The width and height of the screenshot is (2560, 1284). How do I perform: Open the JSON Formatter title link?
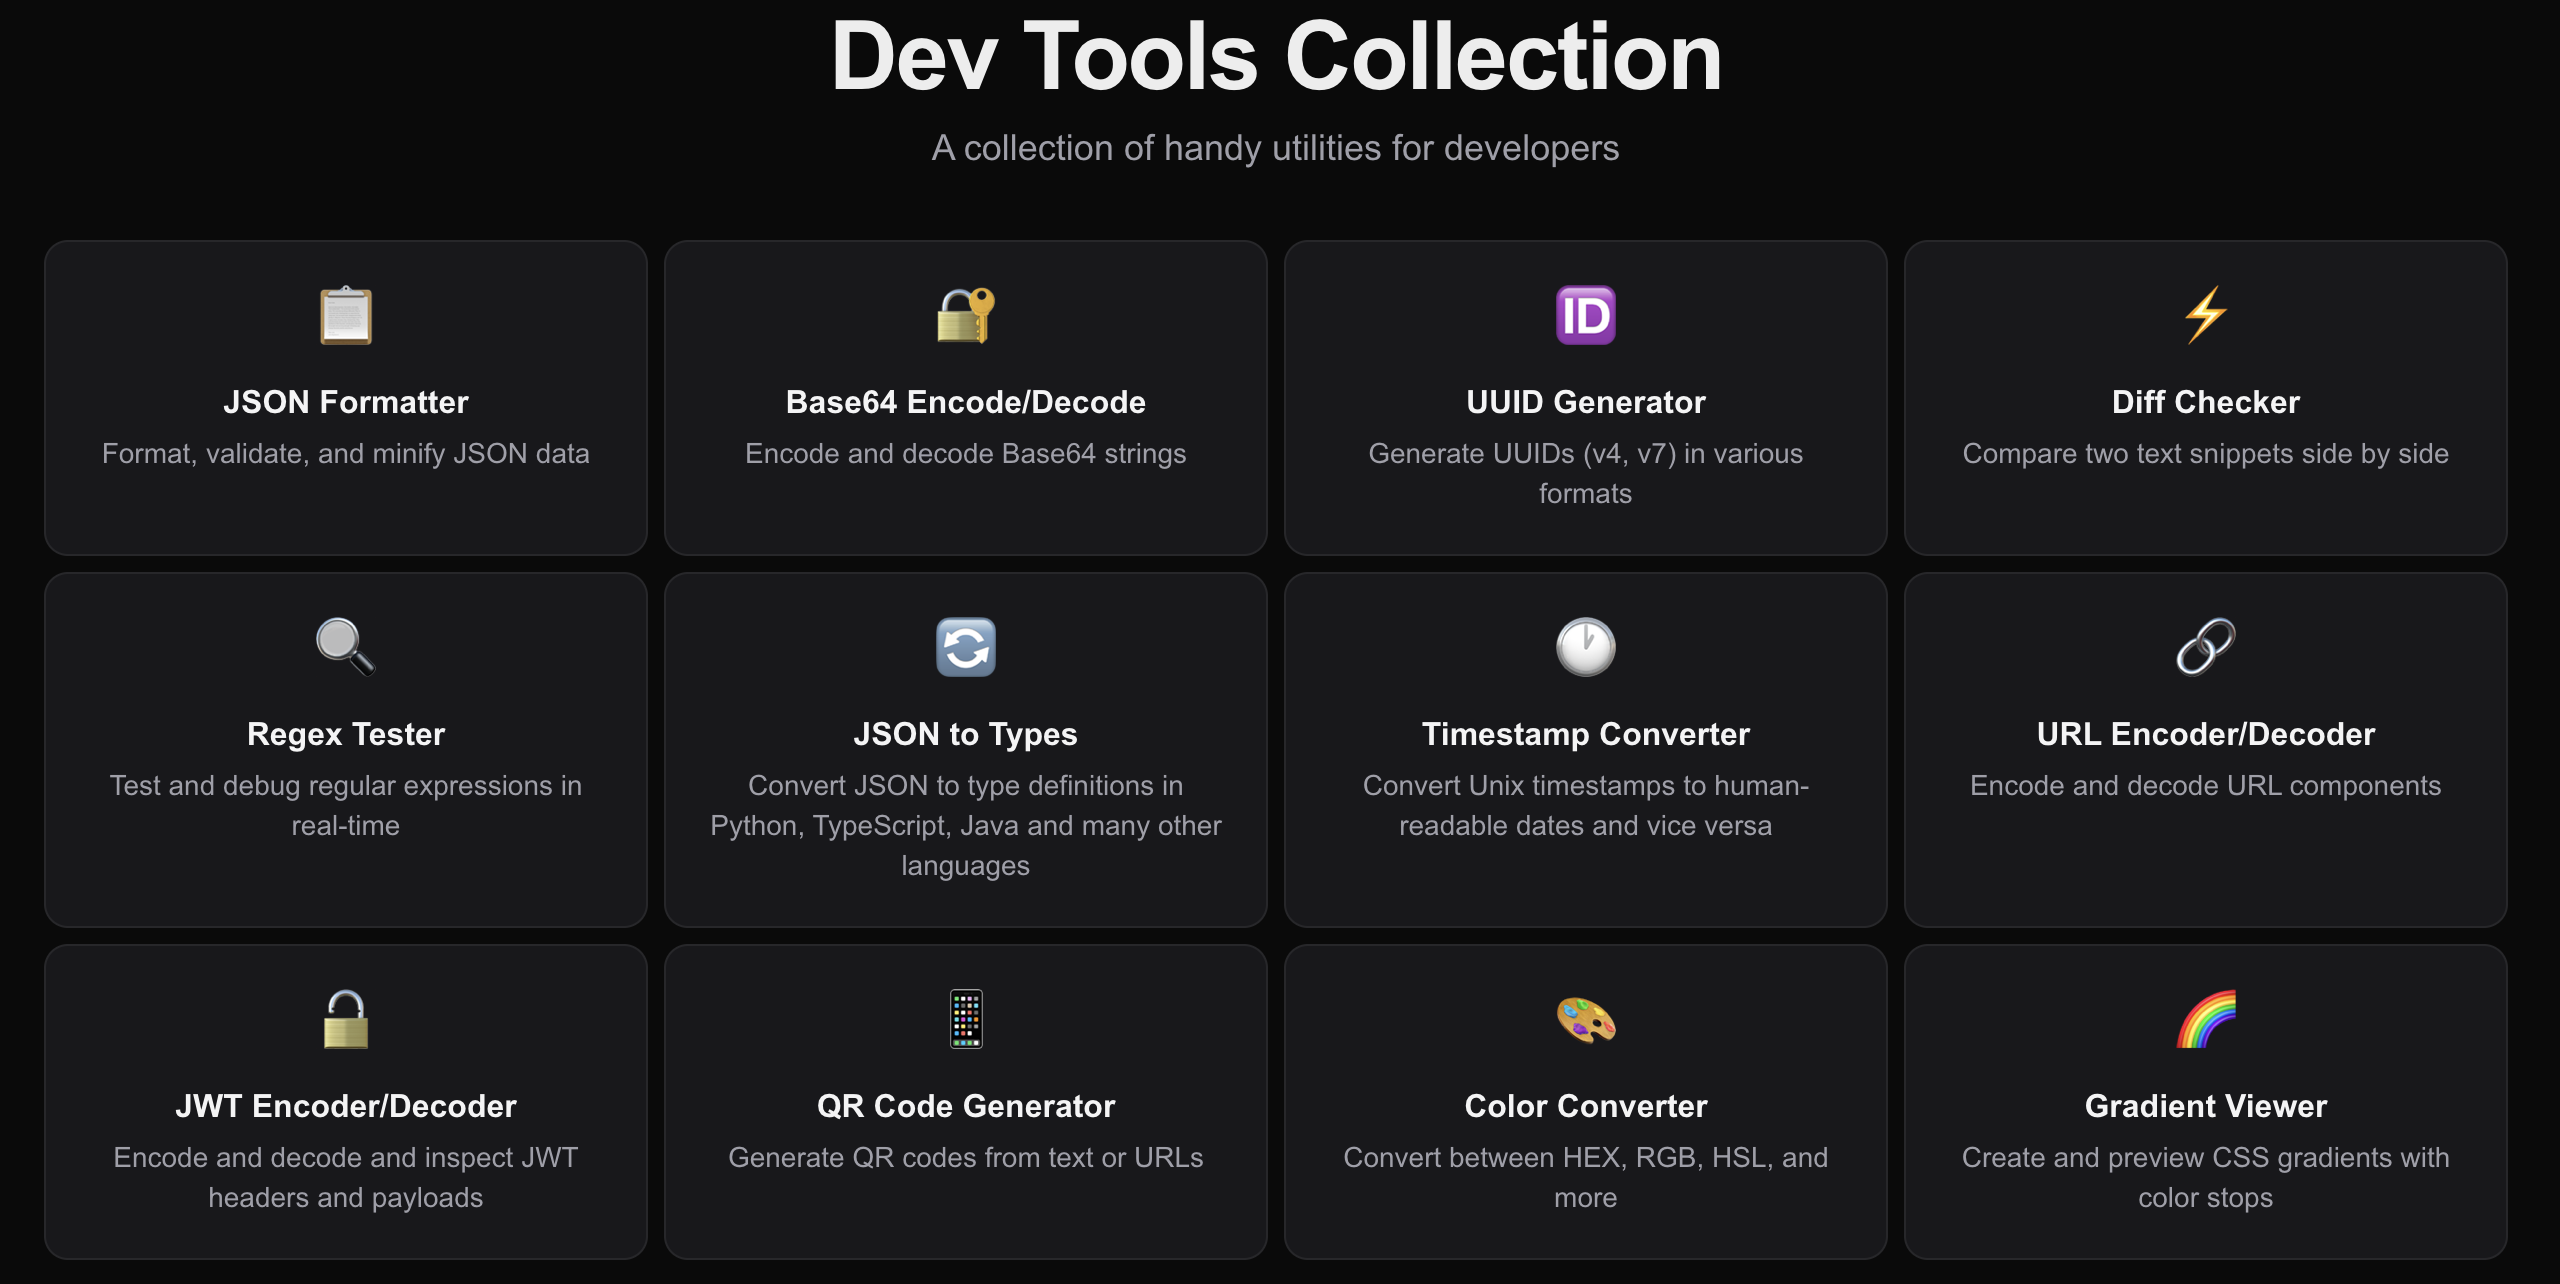click(x=346, y=402)
